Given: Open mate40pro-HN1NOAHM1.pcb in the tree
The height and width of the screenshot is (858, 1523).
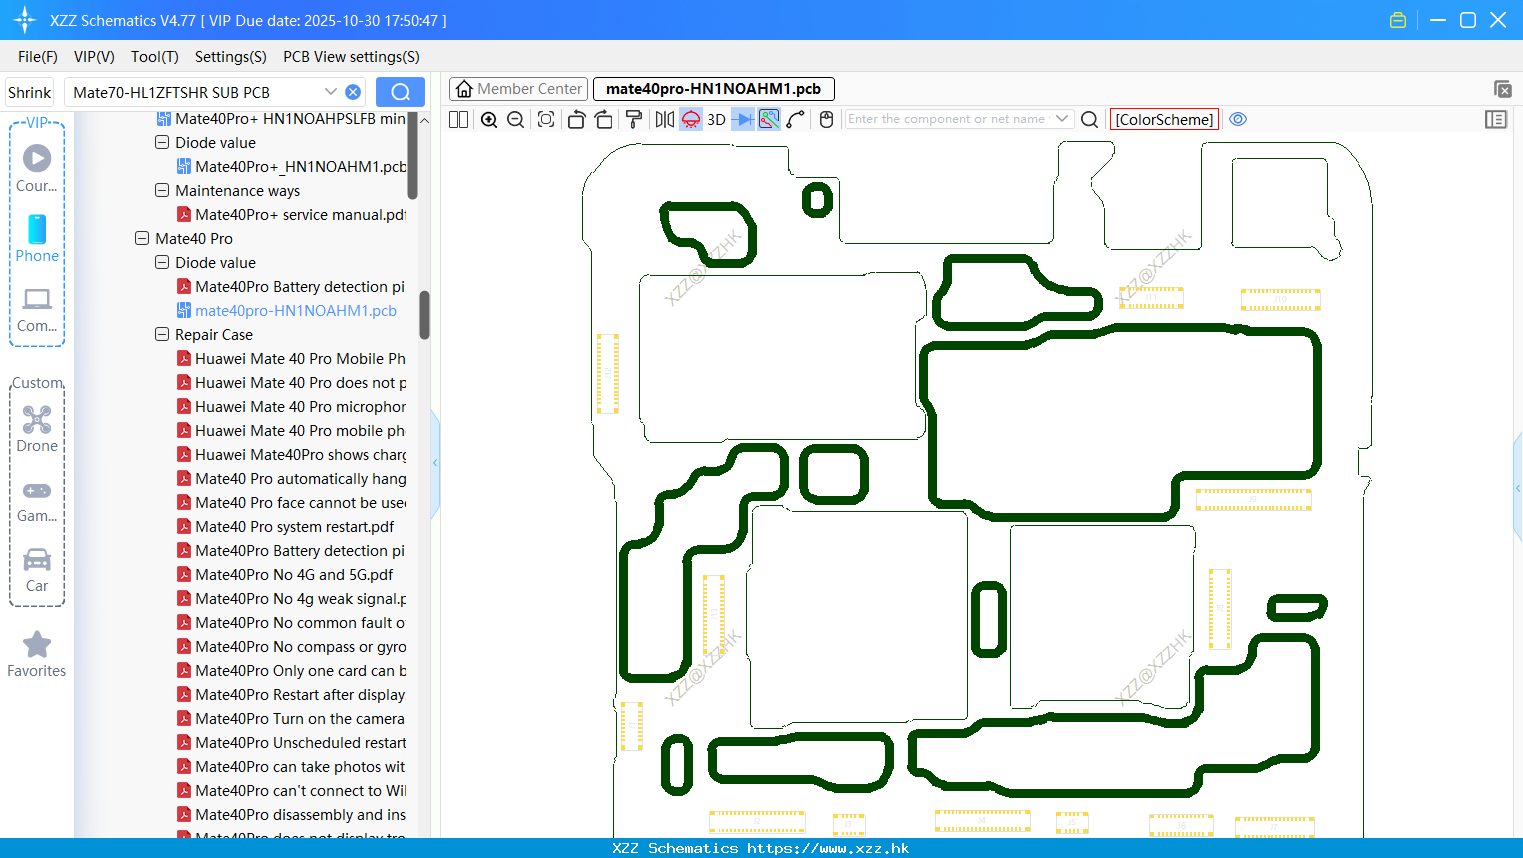Looking at the screenshot, I should point(287,311).
